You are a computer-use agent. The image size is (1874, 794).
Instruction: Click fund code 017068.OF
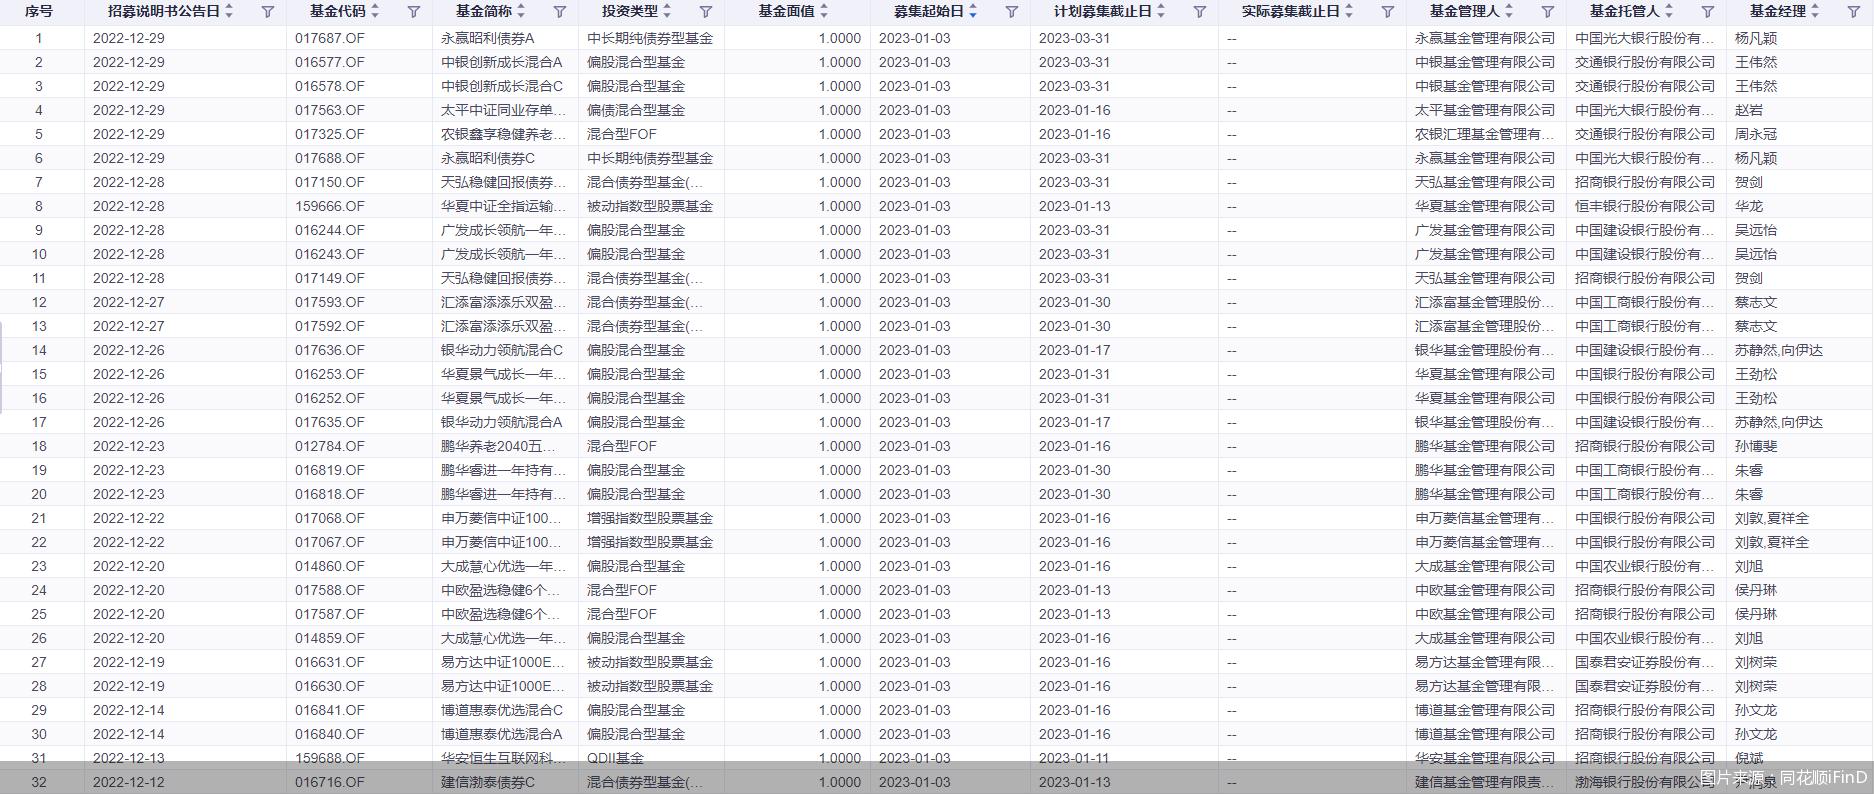tap(330, 518)
